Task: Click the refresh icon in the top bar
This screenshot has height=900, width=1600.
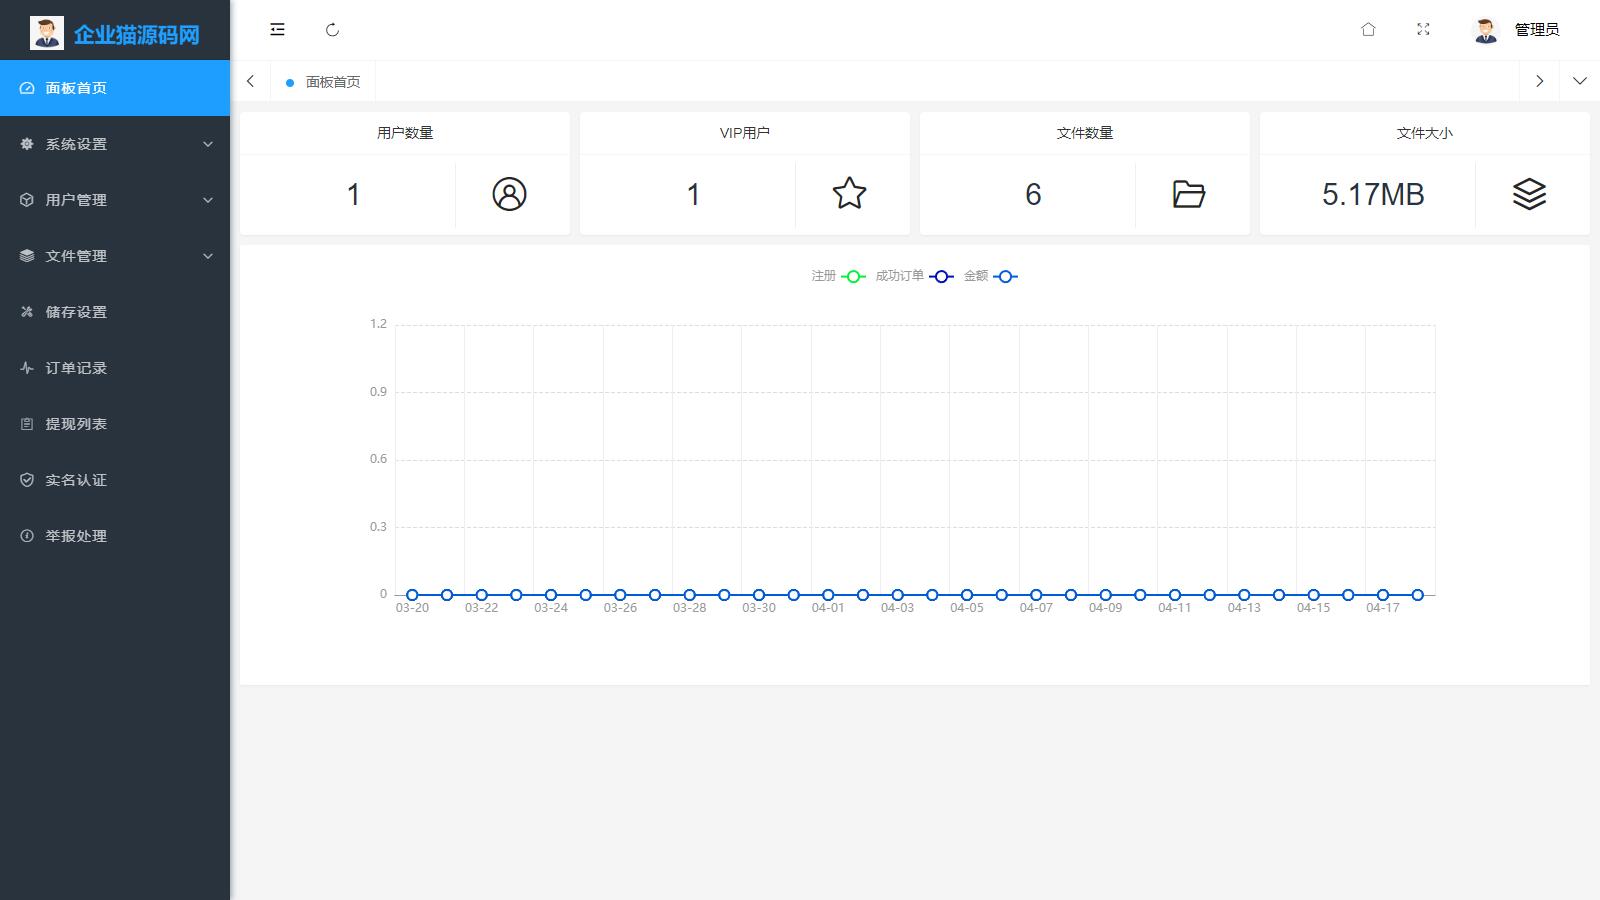Action: (333, 30)
